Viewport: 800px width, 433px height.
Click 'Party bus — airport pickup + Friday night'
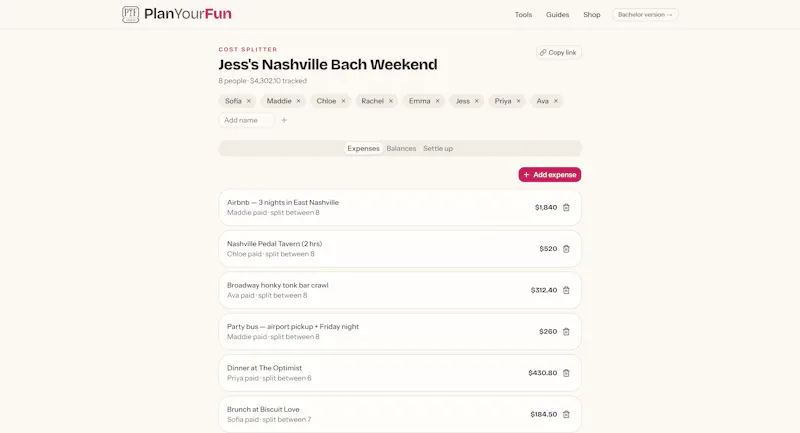(293, 326)
